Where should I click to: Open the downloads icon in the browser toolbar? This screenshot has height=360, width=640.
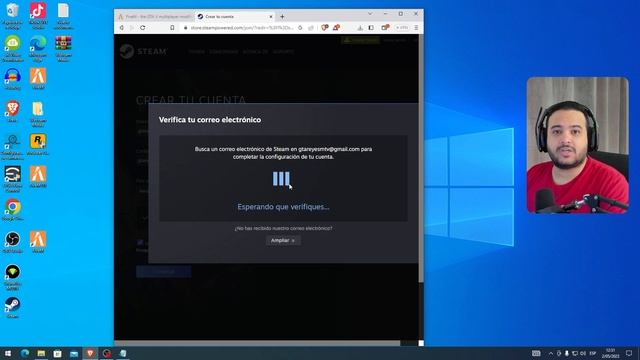click(x=360, y=28)
